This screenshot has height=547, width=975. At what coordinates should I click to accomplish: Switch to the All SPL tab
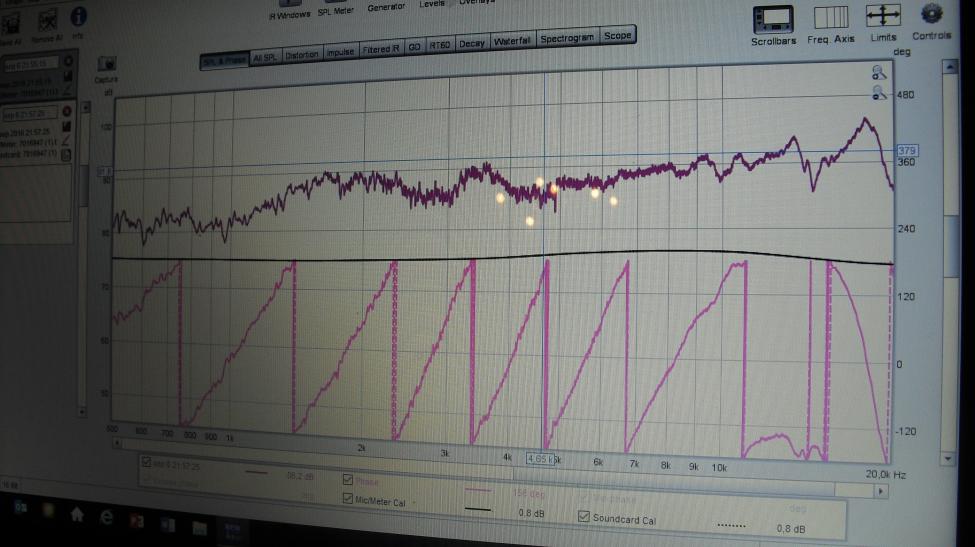pos(266,57)
